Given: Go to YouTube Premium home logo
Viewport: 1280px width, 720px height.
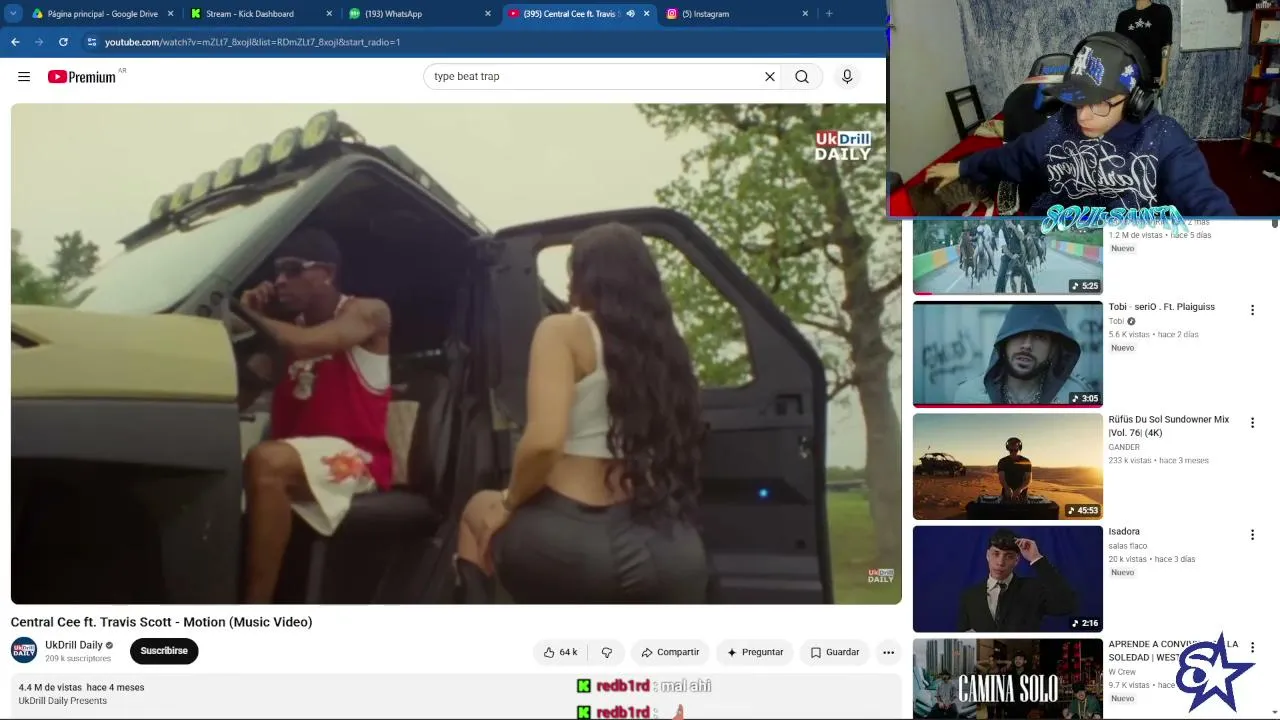Looking at the screenshot, I should coord(82,77).
